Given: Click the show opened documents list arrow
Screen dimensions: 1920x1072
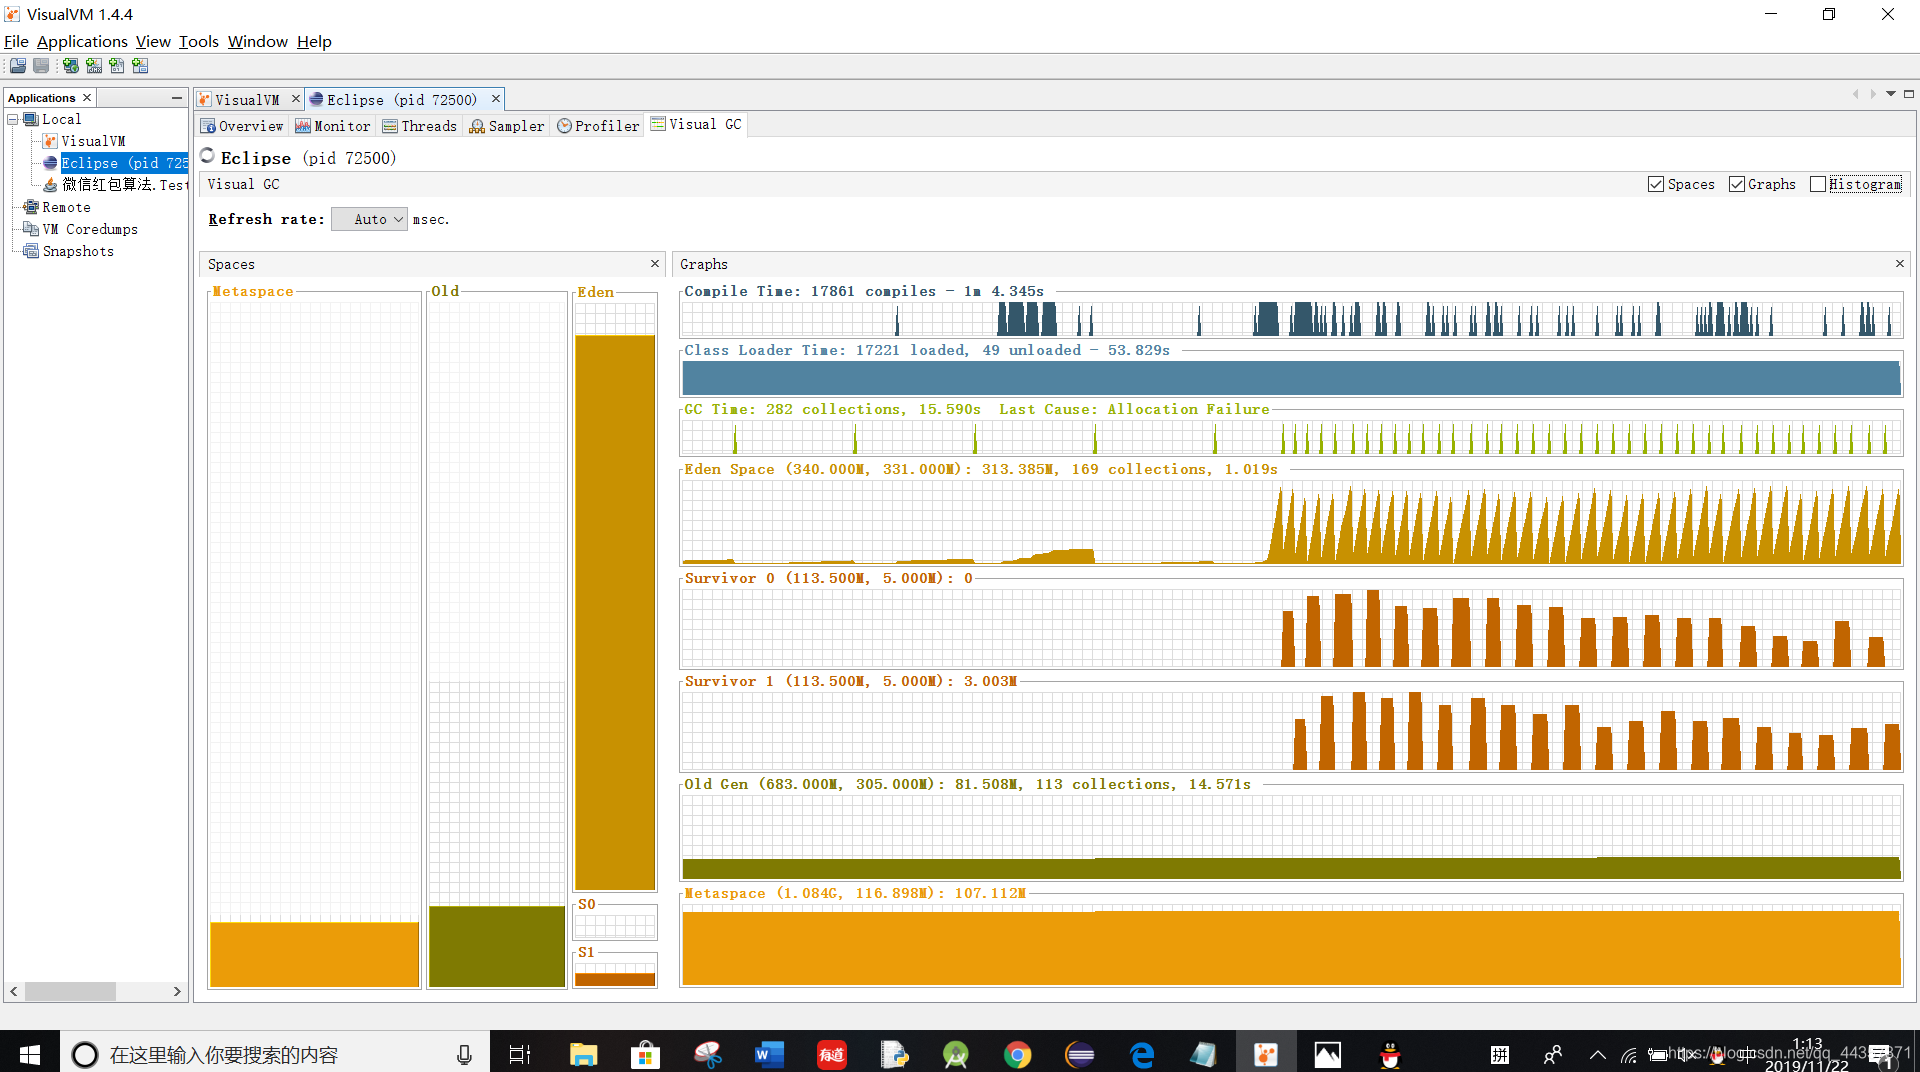Looking at the screenshot, I should 1891,94.
